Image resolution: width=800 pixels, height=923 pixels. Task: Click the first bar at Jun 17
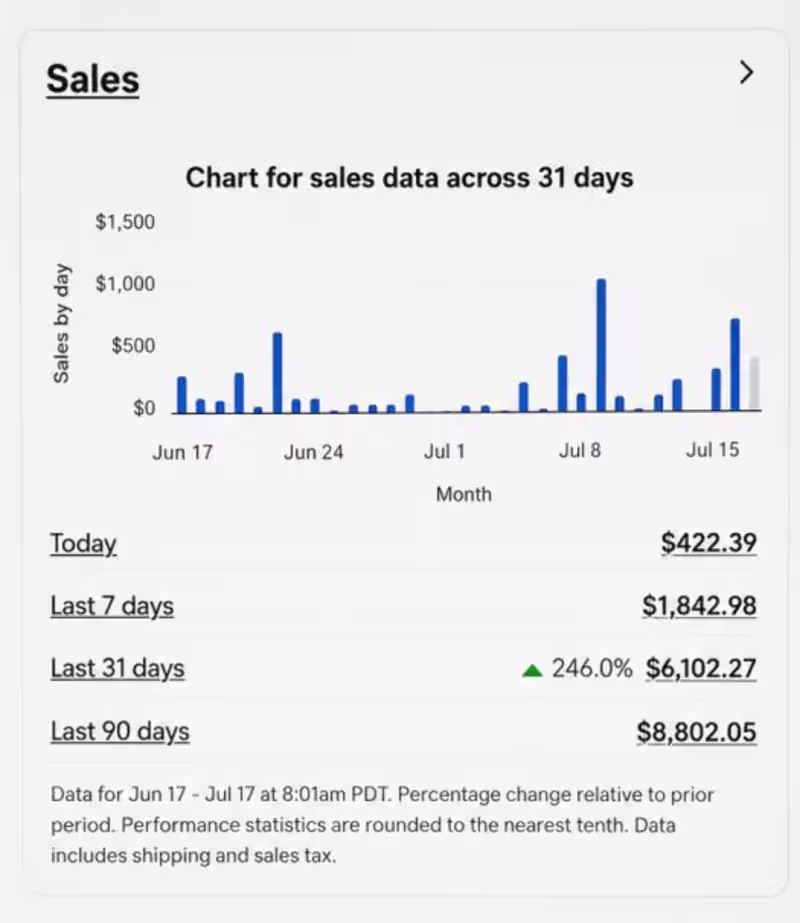tap(182, 394)
